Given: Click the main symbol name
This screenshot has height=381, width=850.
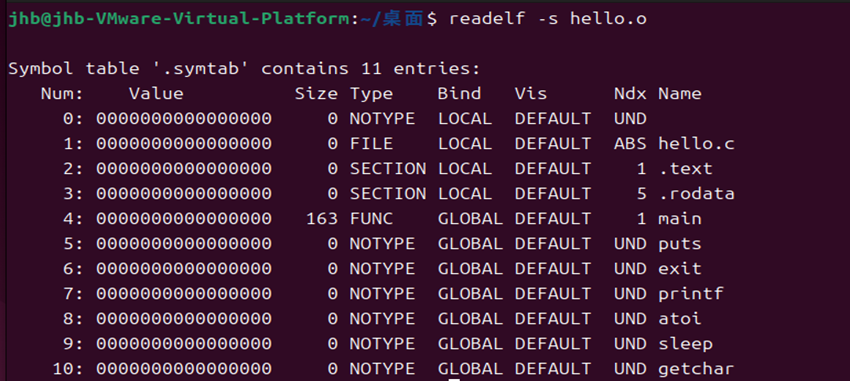Looking at the screenshot, I should tap(680, 218).
